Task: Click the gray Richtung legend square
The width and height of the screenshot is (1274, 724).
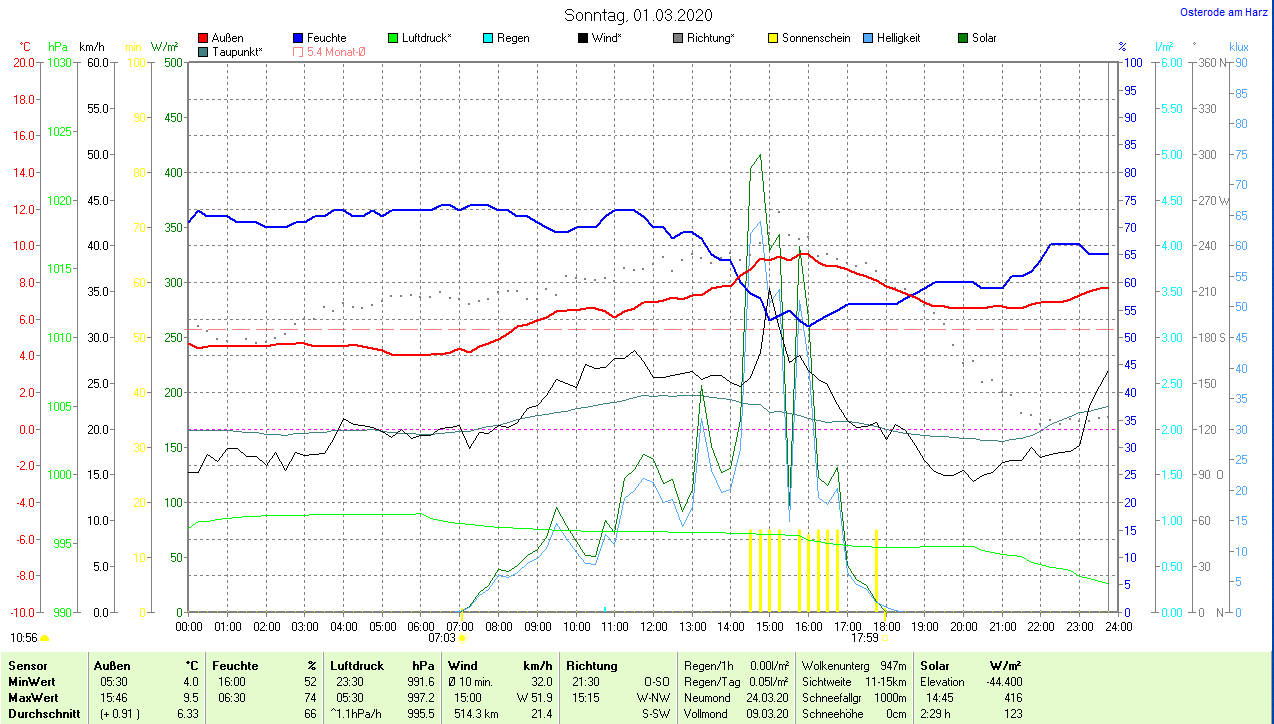Action: coord(678,38)
